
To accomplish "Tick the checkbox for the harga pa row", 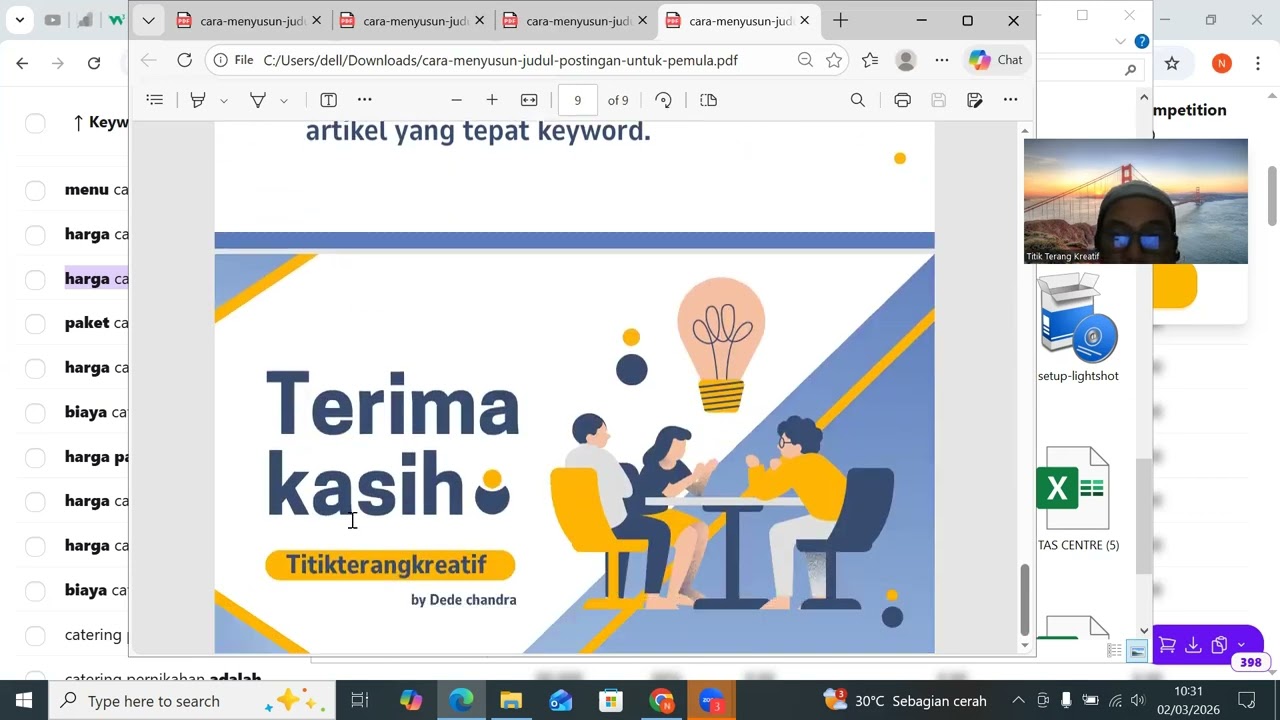I will (x=35, y=457).
